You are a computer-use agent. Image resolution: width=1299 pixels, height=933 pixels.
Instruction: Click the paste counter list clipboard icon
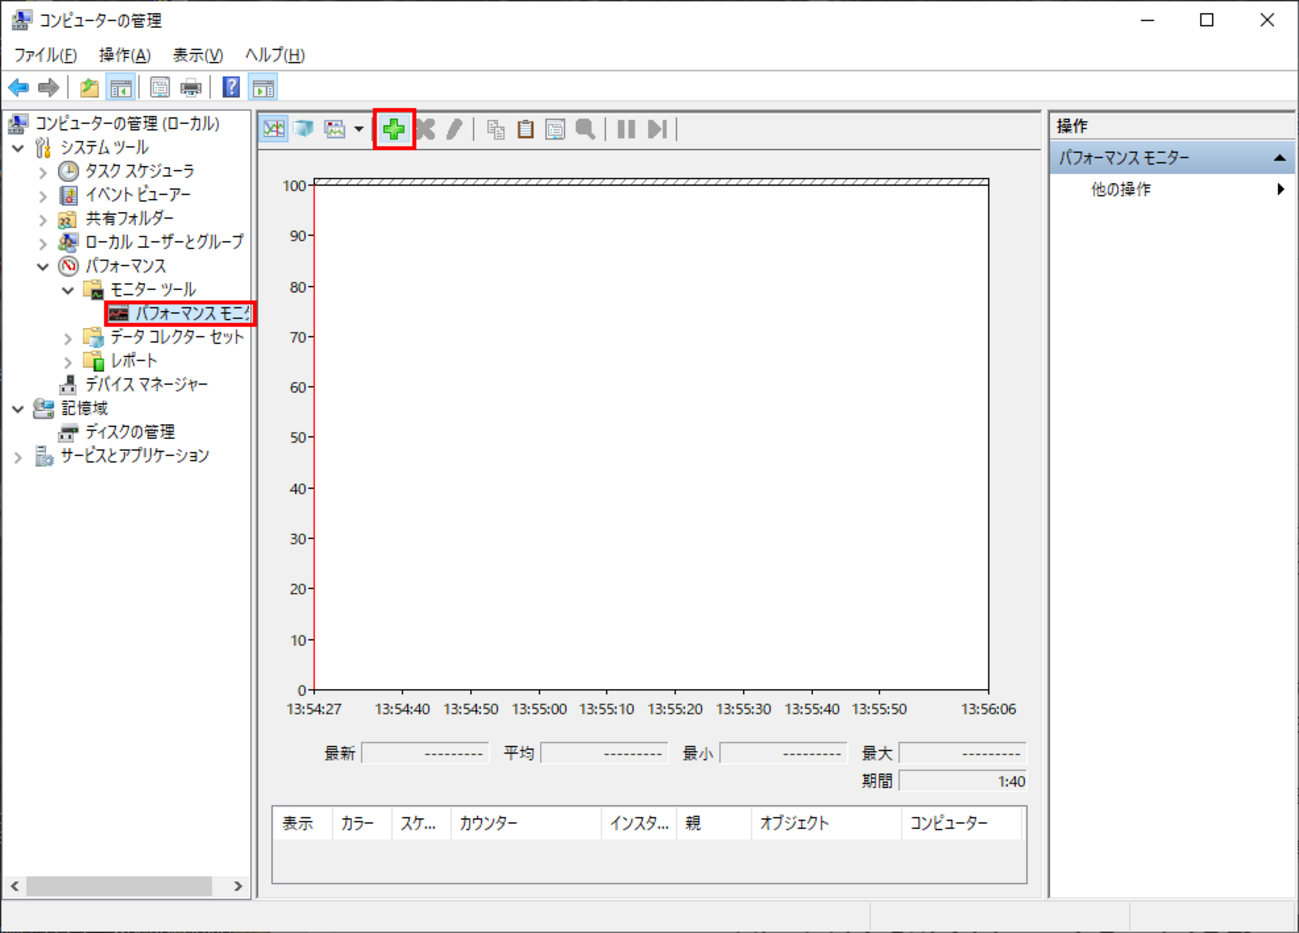525,129
